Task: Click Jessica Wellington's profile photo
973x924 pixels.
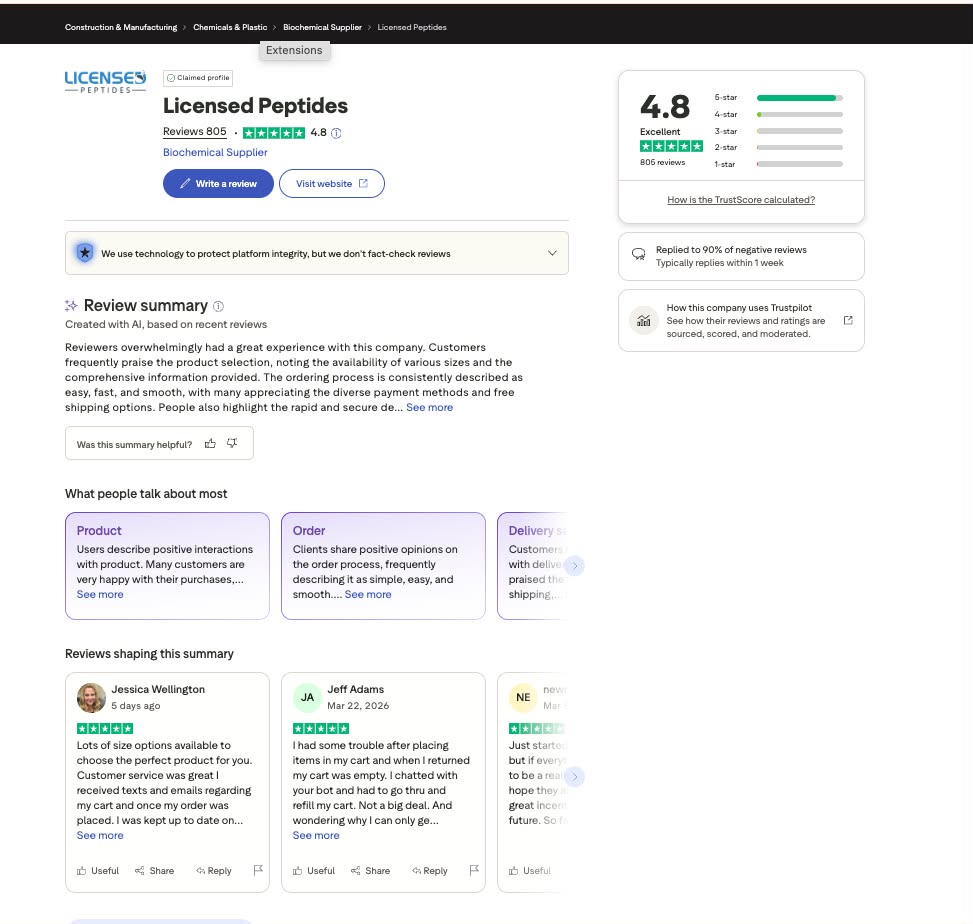Action: click(91, 697)
